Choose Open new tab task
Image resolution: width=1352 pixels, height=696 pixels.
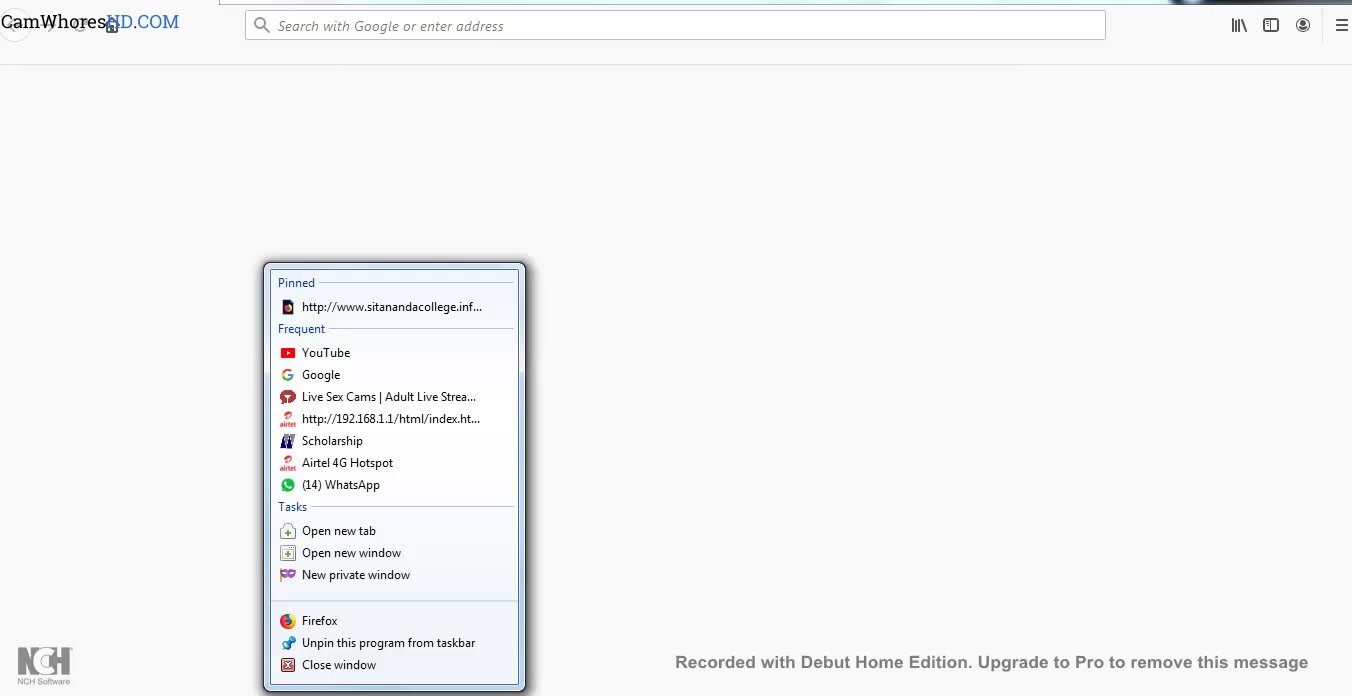(338, 531)
